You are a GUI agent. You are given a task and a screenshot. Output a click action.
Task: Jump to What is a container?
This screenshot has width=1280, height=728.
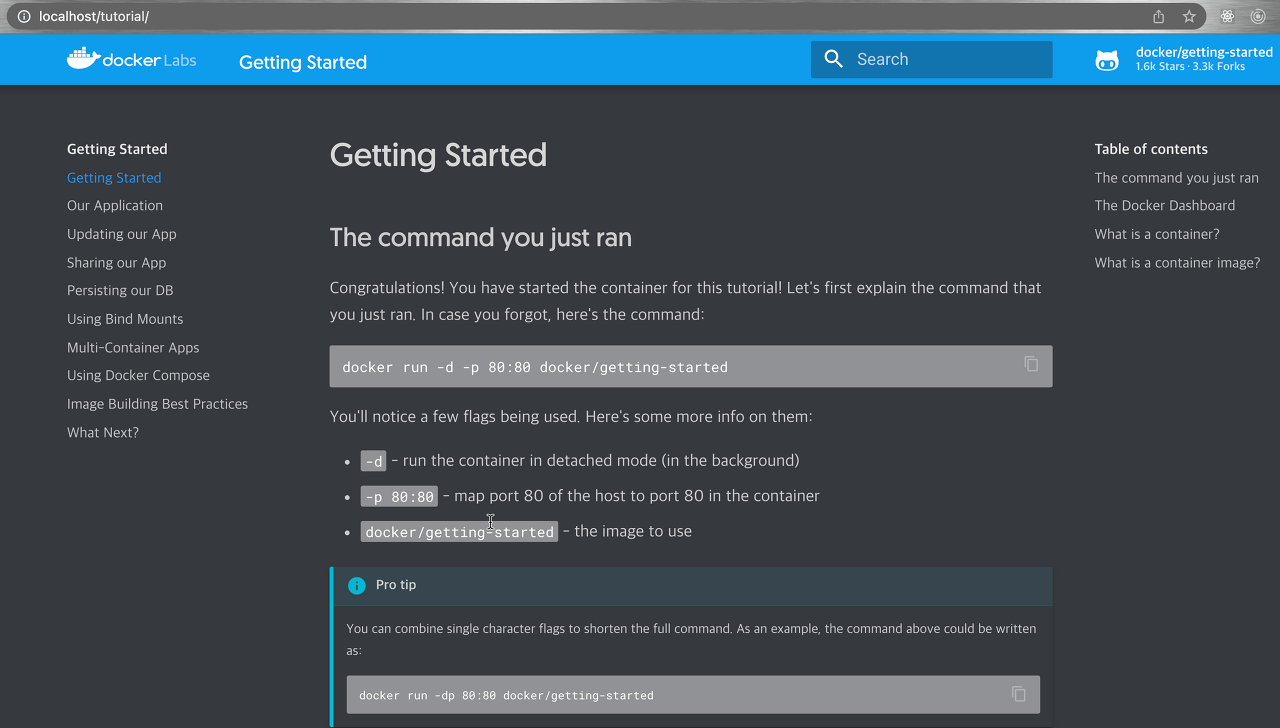click(1157, 234)
